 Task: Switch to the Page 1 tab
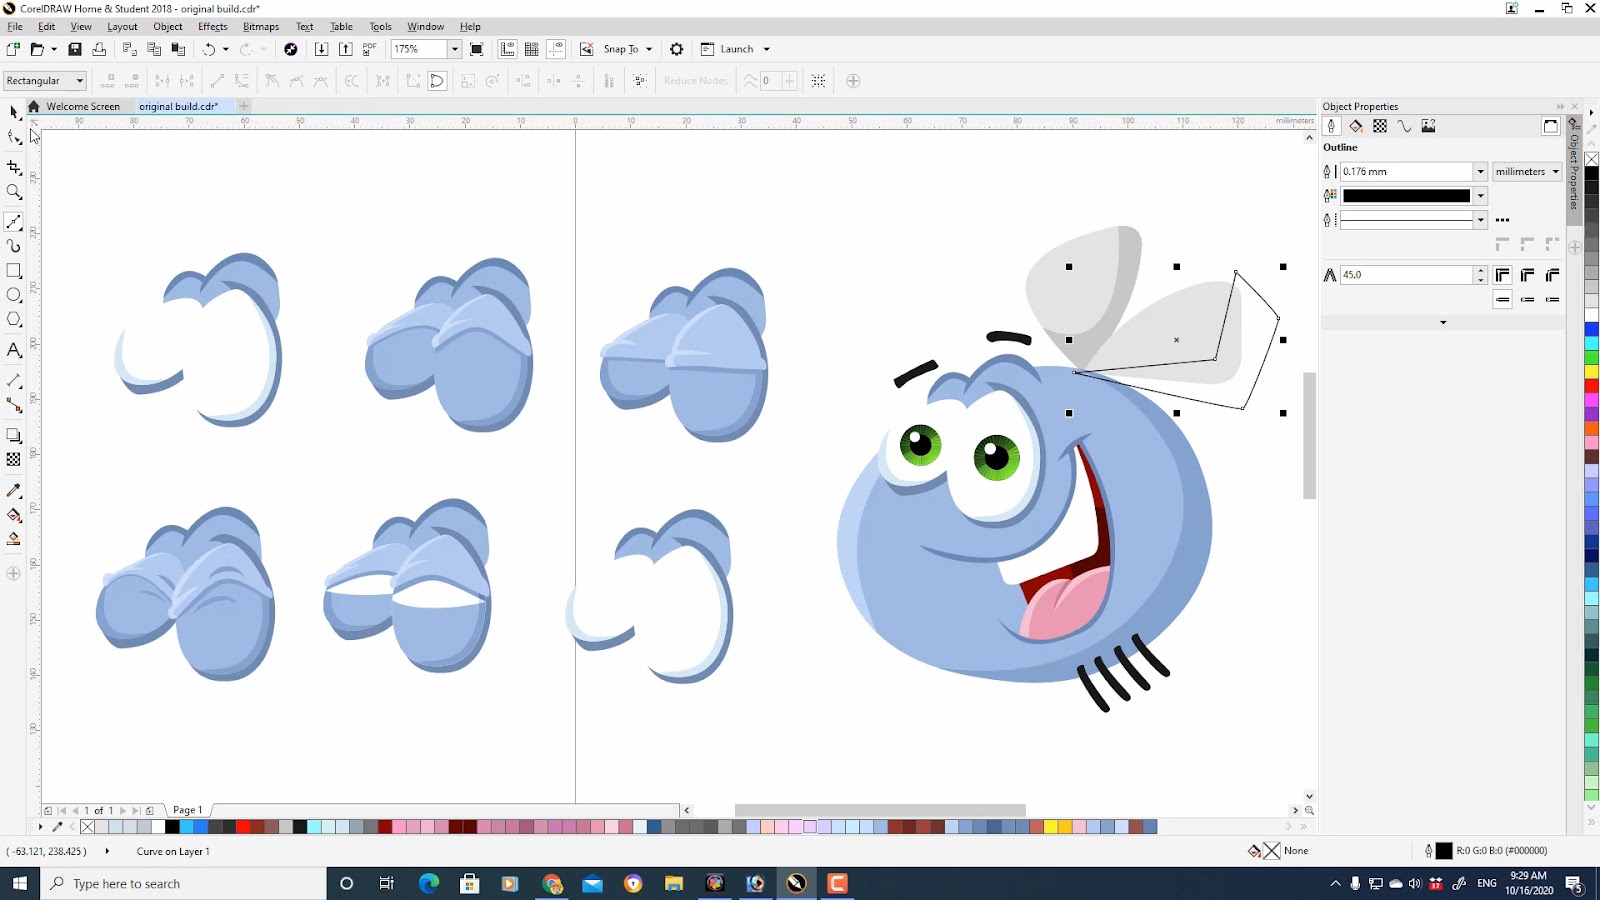click(188, 810)
